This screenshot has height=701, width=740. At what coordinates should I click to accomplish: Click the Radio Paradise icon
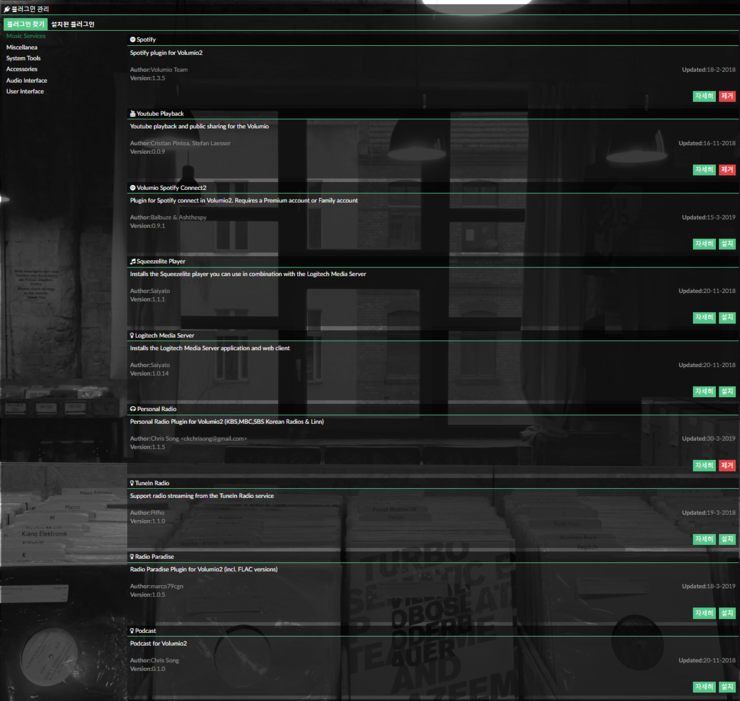click(x=132, y=557)
